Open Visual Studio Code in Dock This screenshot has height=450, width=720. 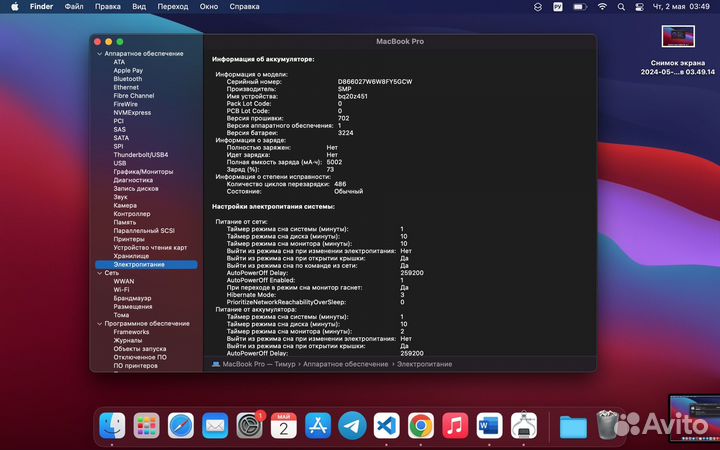point(387,426)
